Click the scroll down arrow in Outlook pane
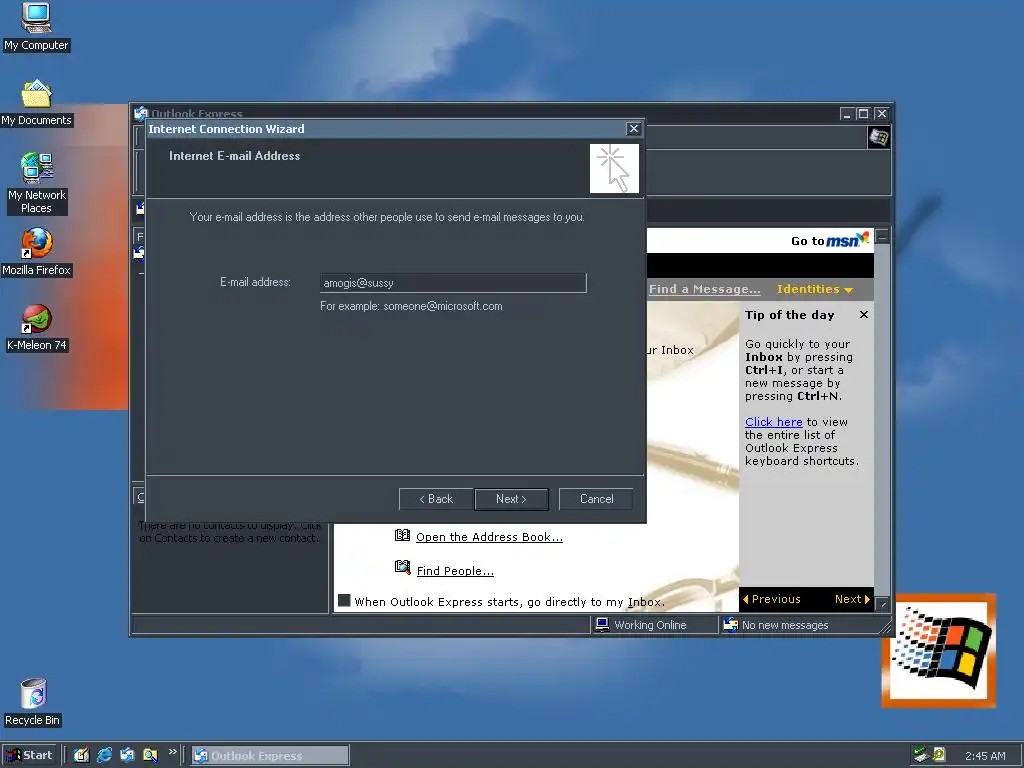Screen dimensions: 1024x768 (882, 604)
